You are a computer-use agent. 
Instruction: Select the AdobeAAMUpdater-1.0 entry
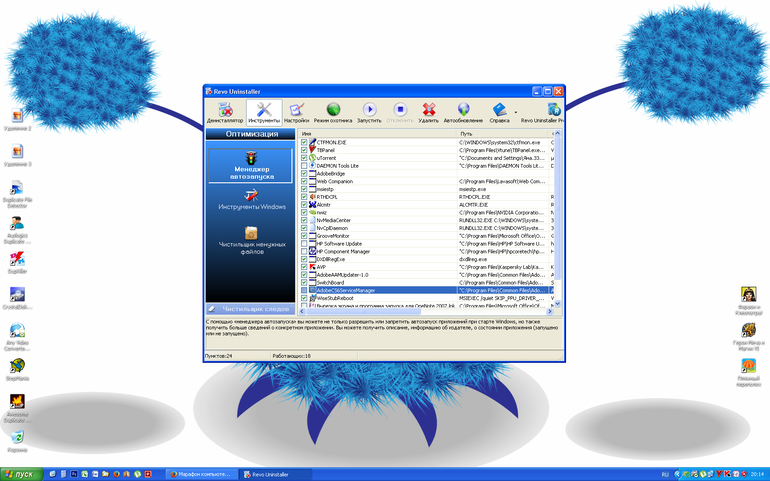426,275
